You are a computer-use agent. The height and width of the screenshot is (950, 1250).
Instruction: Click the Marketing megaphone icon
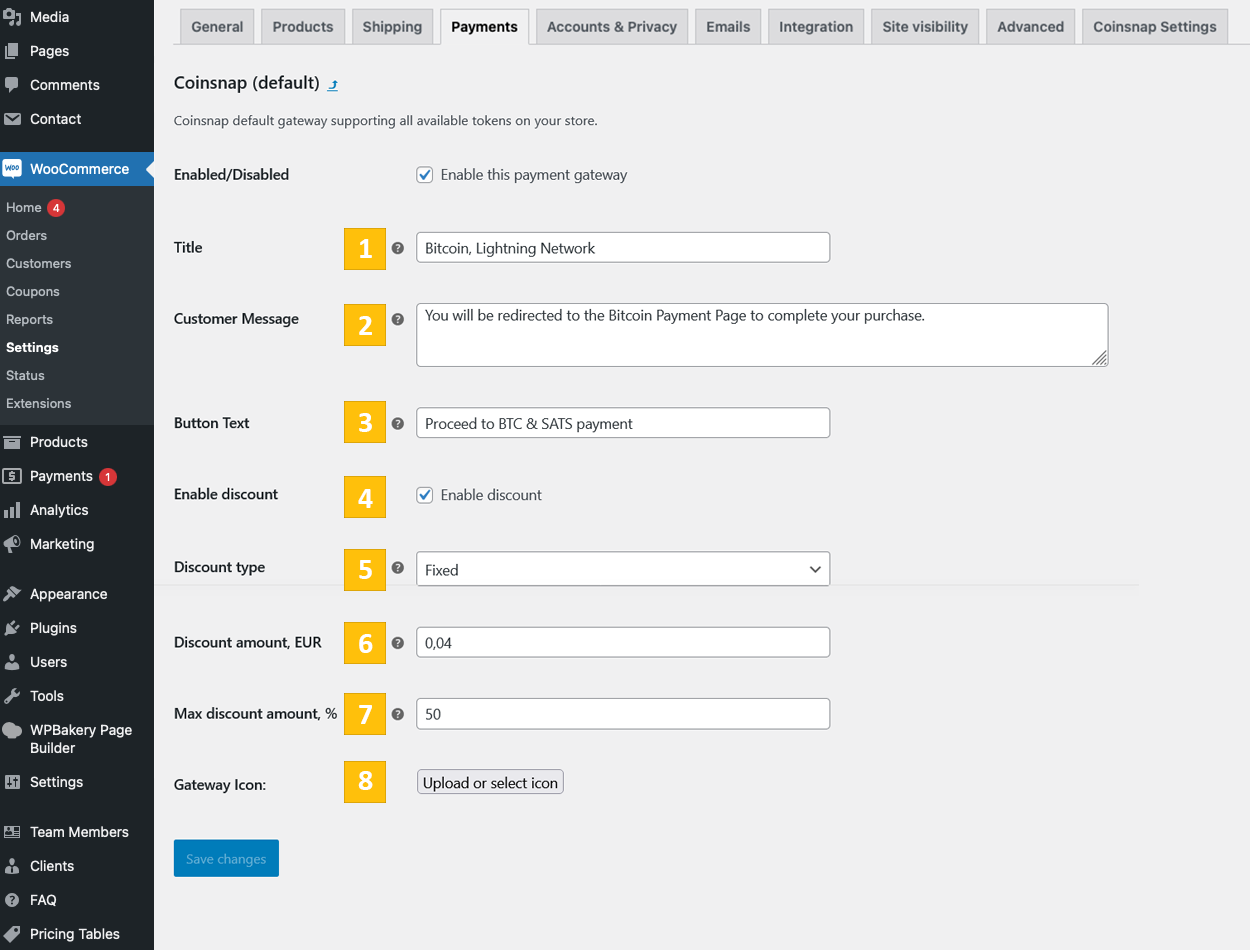(x=12, y=544)
